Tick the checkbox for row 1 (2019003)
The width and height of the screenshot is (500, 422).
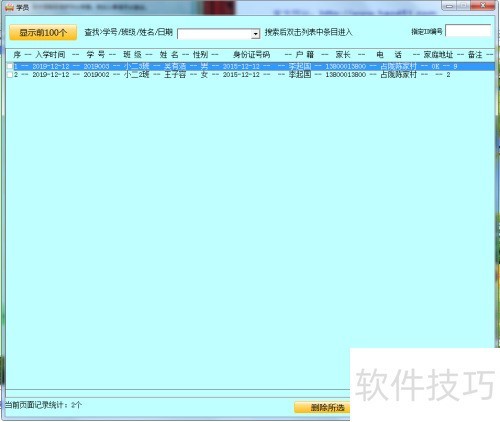click(10, 66)
